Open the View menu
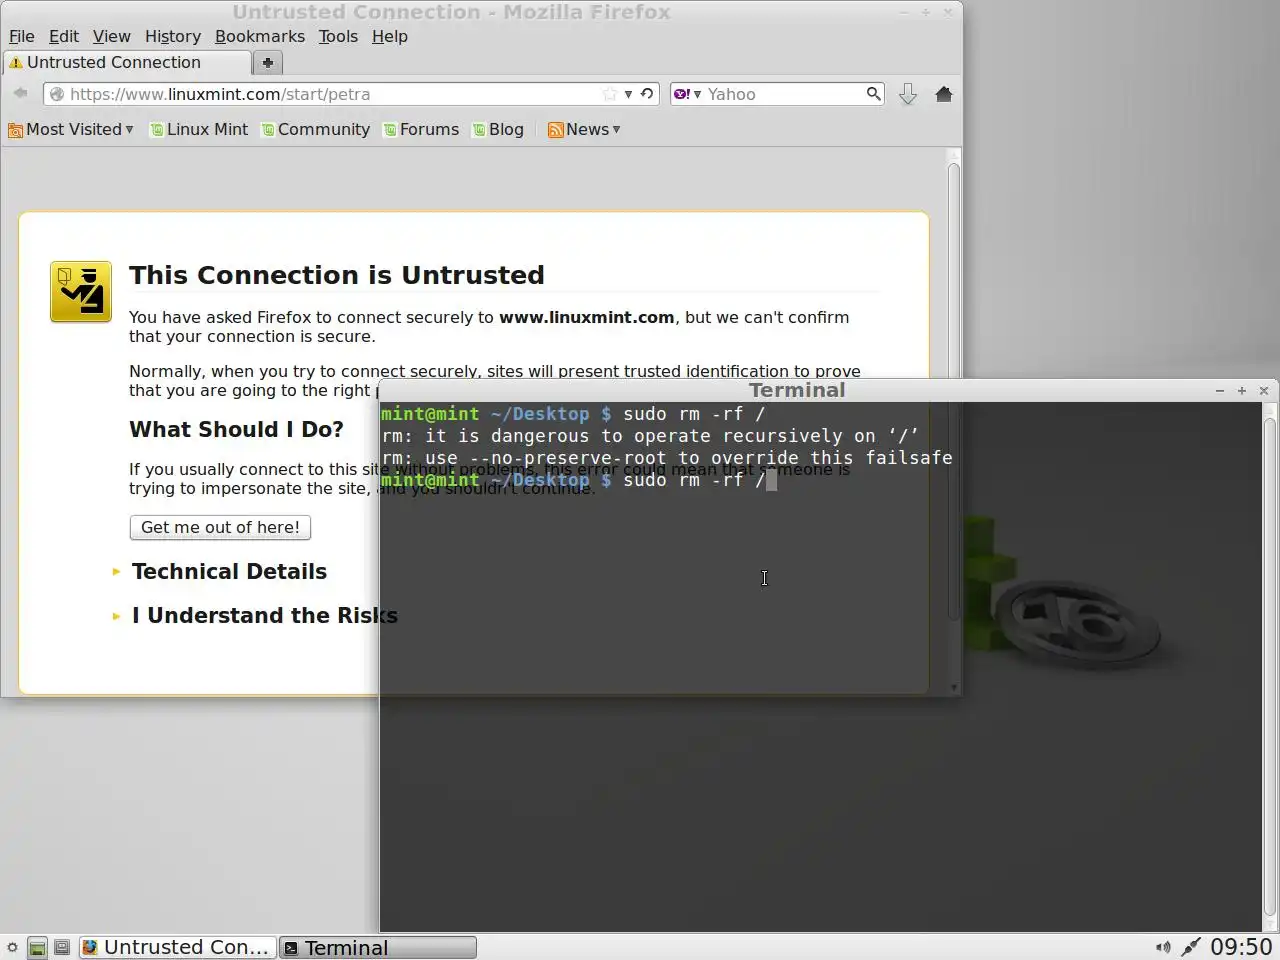Screen dimensions: 1280x960 [112, 36]
